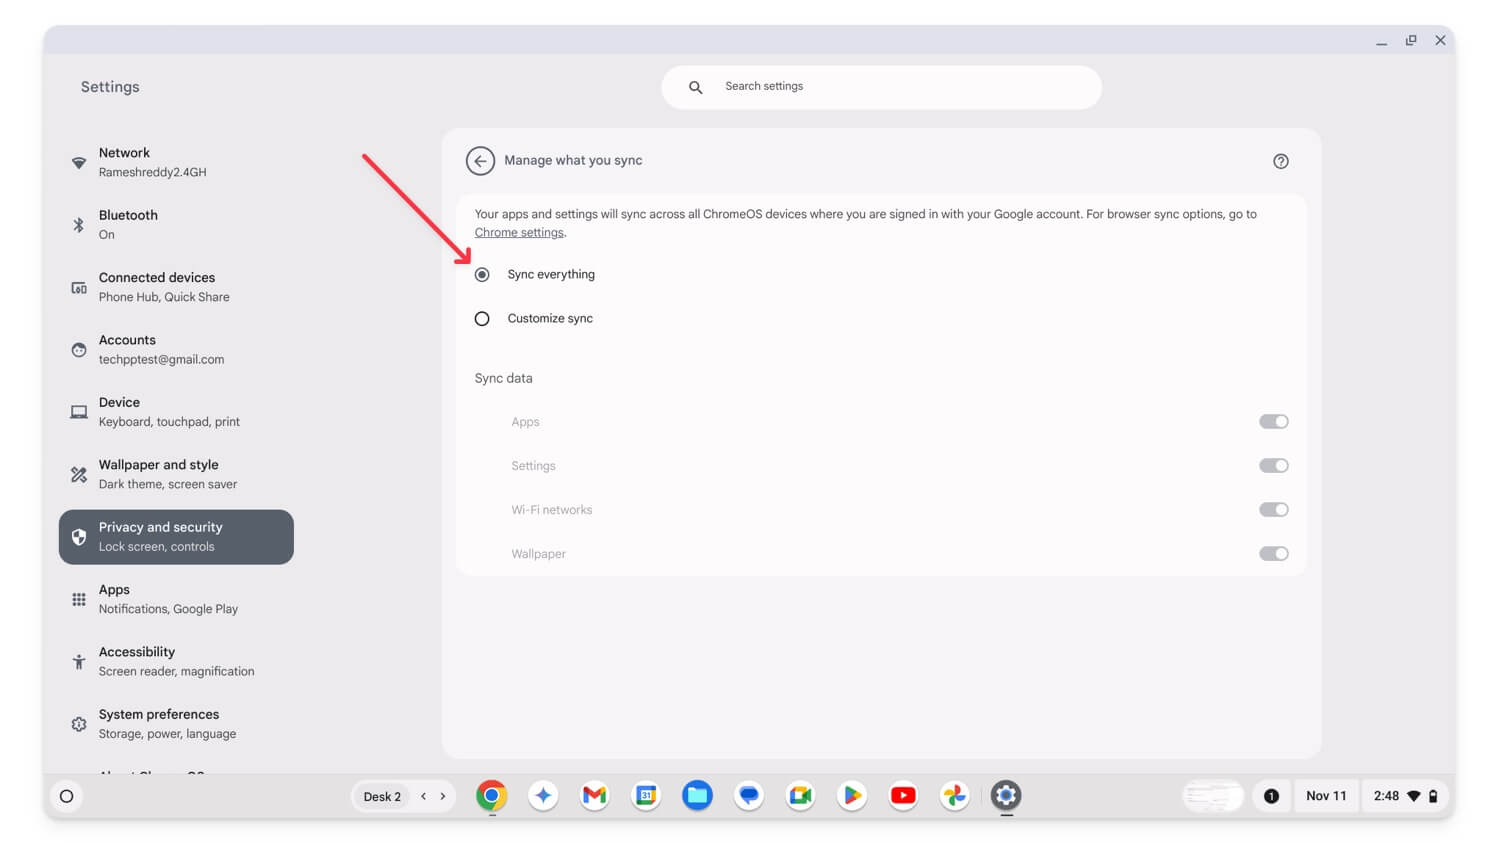Open Apps settings section
This screenshot has width=1499, height=843.
[176, 599]
